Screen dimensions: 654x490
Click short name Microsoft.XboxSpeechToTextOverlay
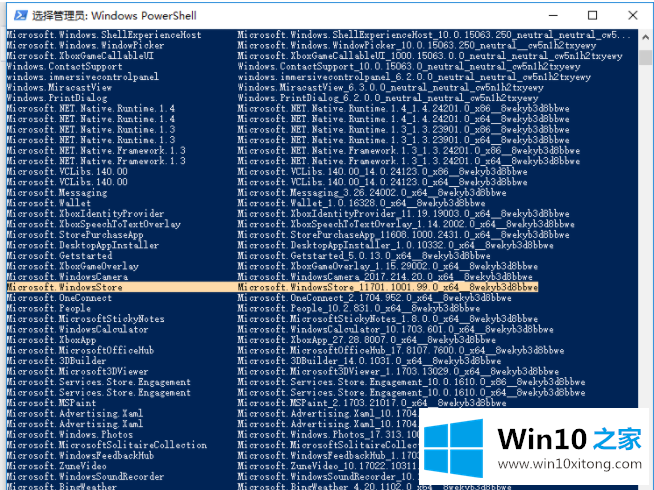click(93, 224)
